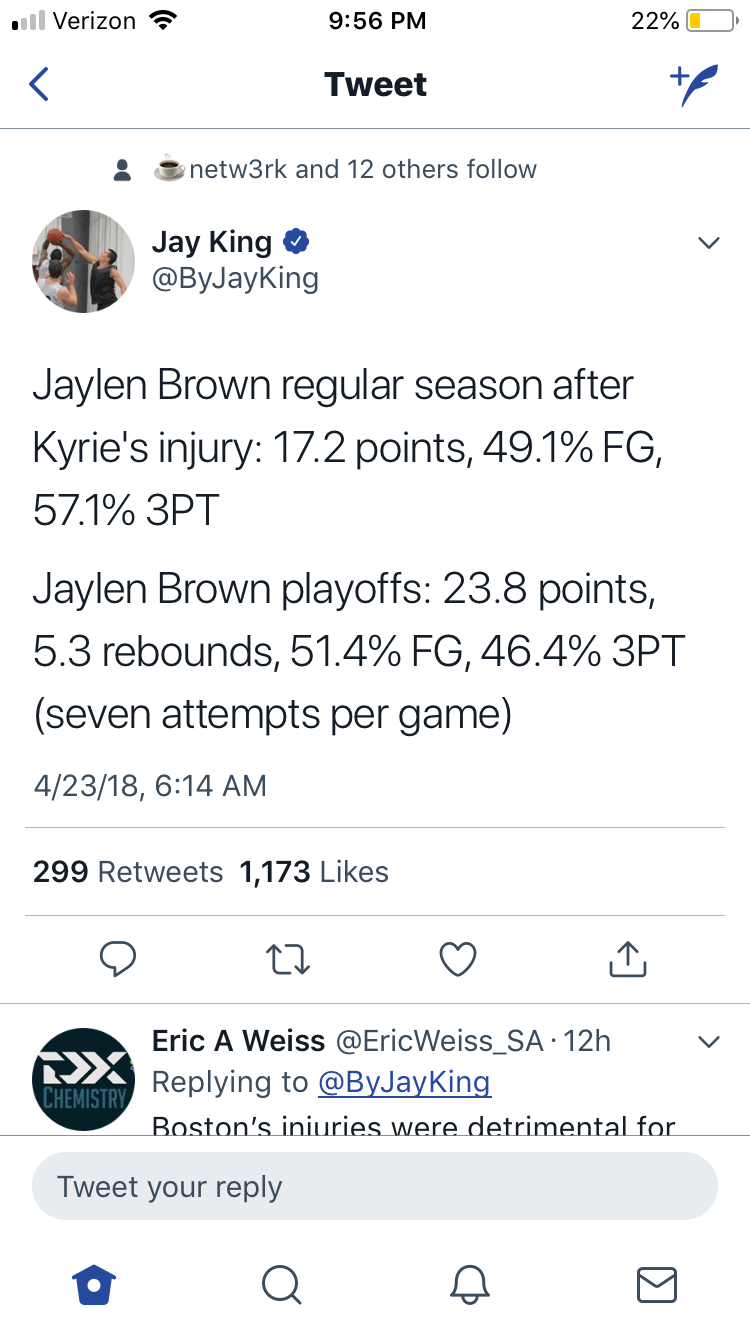Share the tweet via upload icon
This screenshot has height=1334, width=750.
(628, 958)
